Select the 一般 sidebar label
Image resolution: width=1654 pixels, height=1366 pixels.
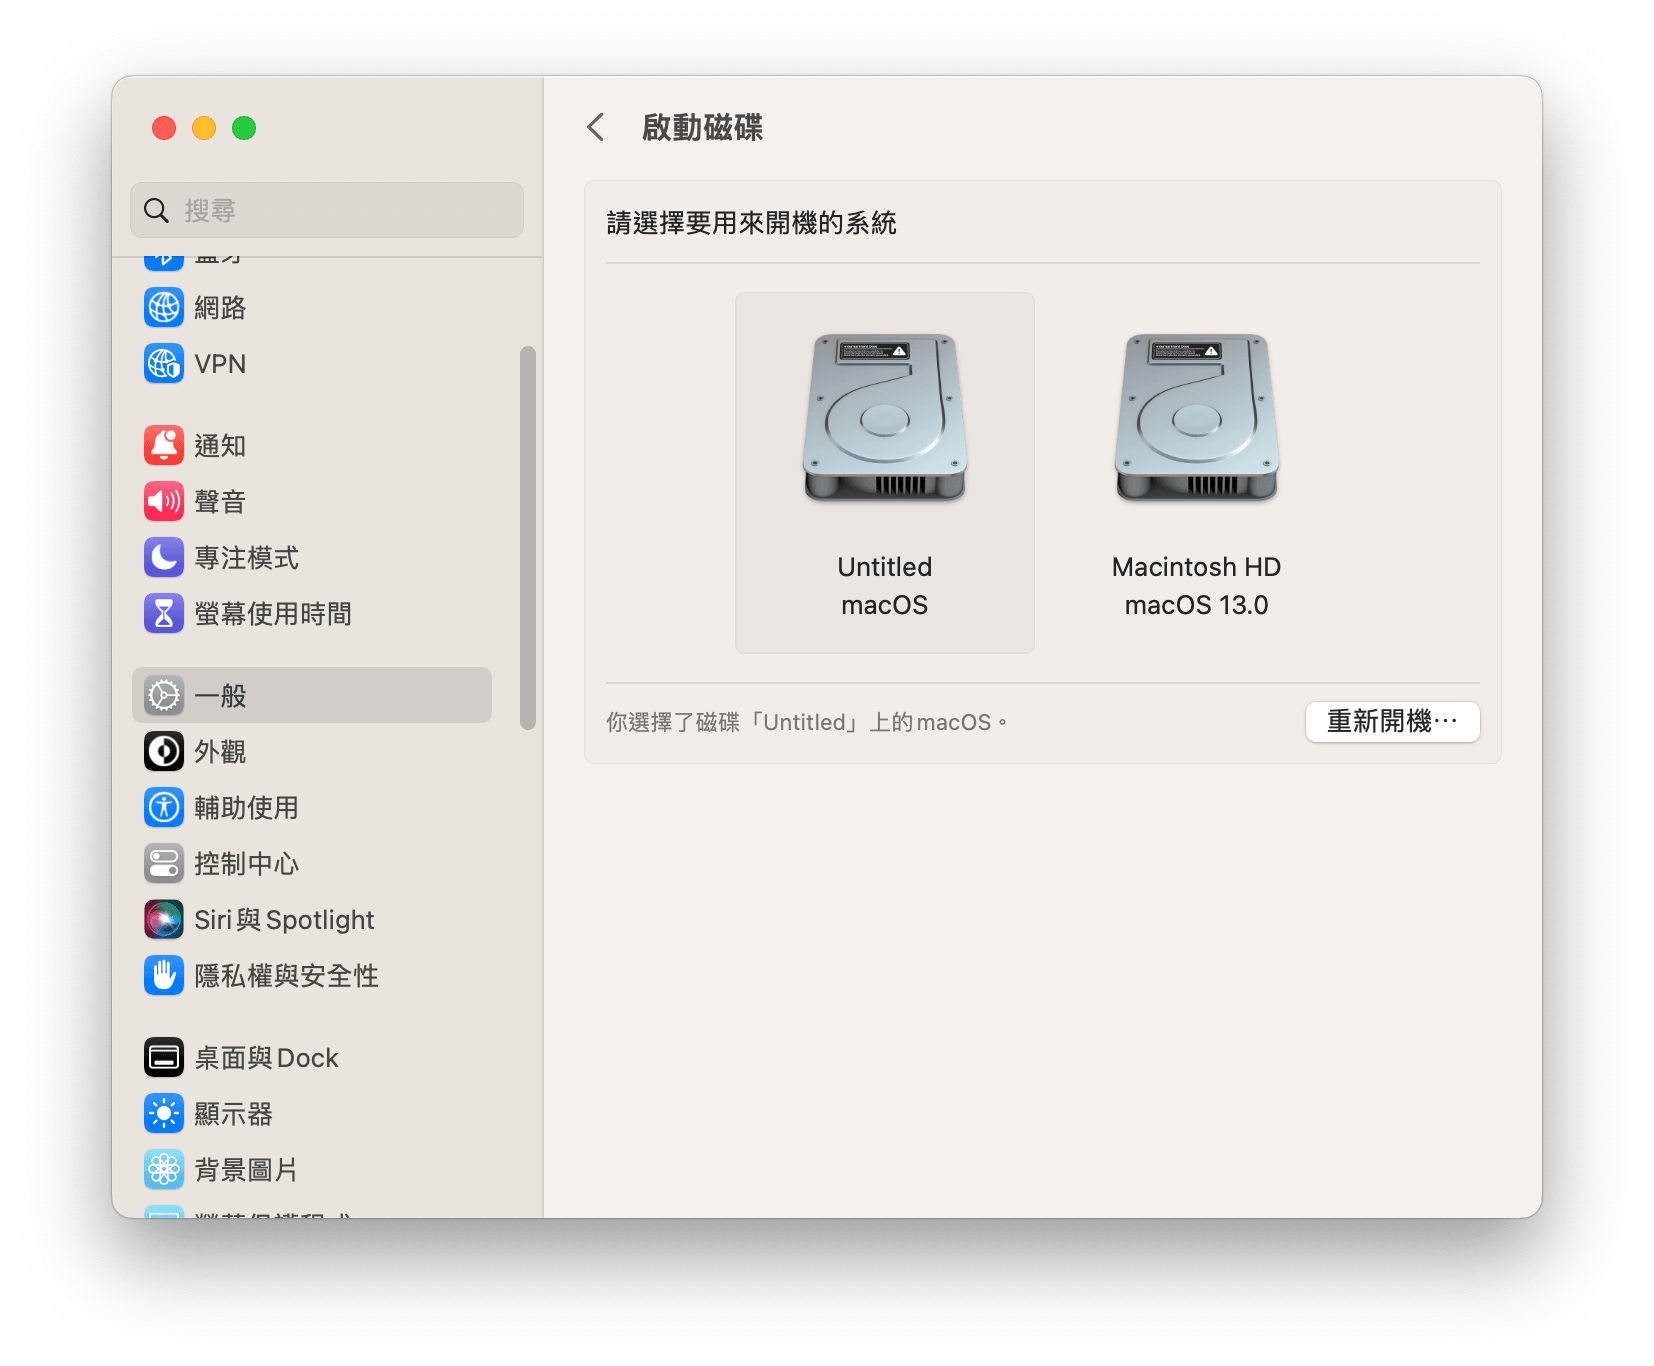tap(220, 696)
